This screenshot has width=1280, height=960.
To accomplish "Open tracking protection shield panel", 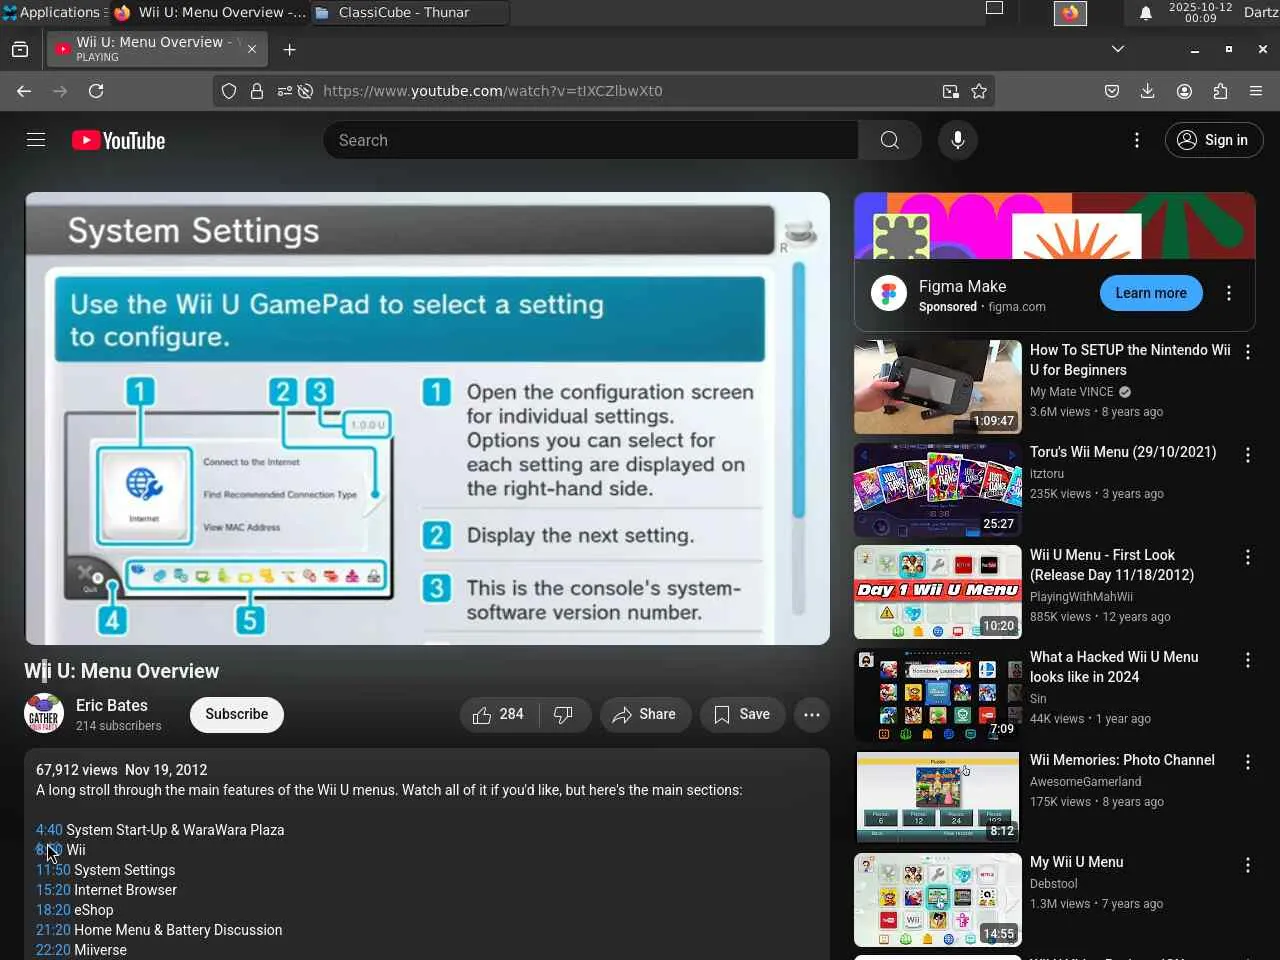I will [x=229, y=91].
